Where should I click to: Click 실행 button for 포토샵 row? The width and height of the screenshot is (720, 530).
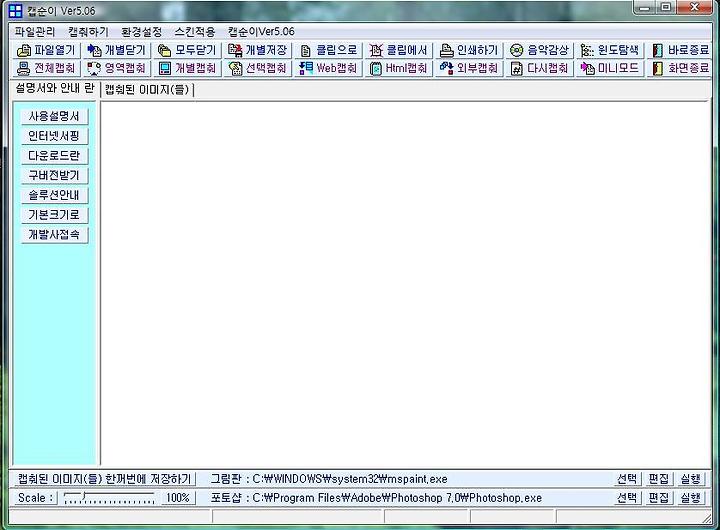(x=691, y=498)
